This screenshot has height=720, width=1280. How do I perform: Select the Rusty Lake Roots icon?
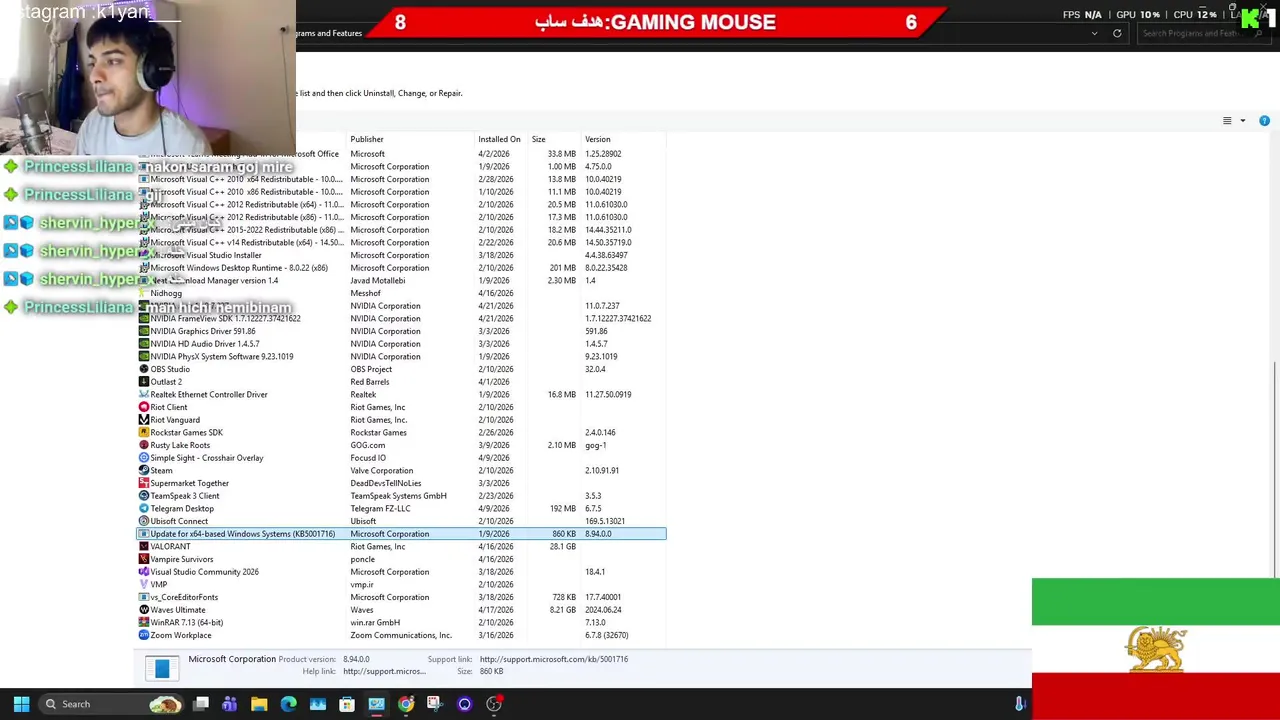coord(144,445)
